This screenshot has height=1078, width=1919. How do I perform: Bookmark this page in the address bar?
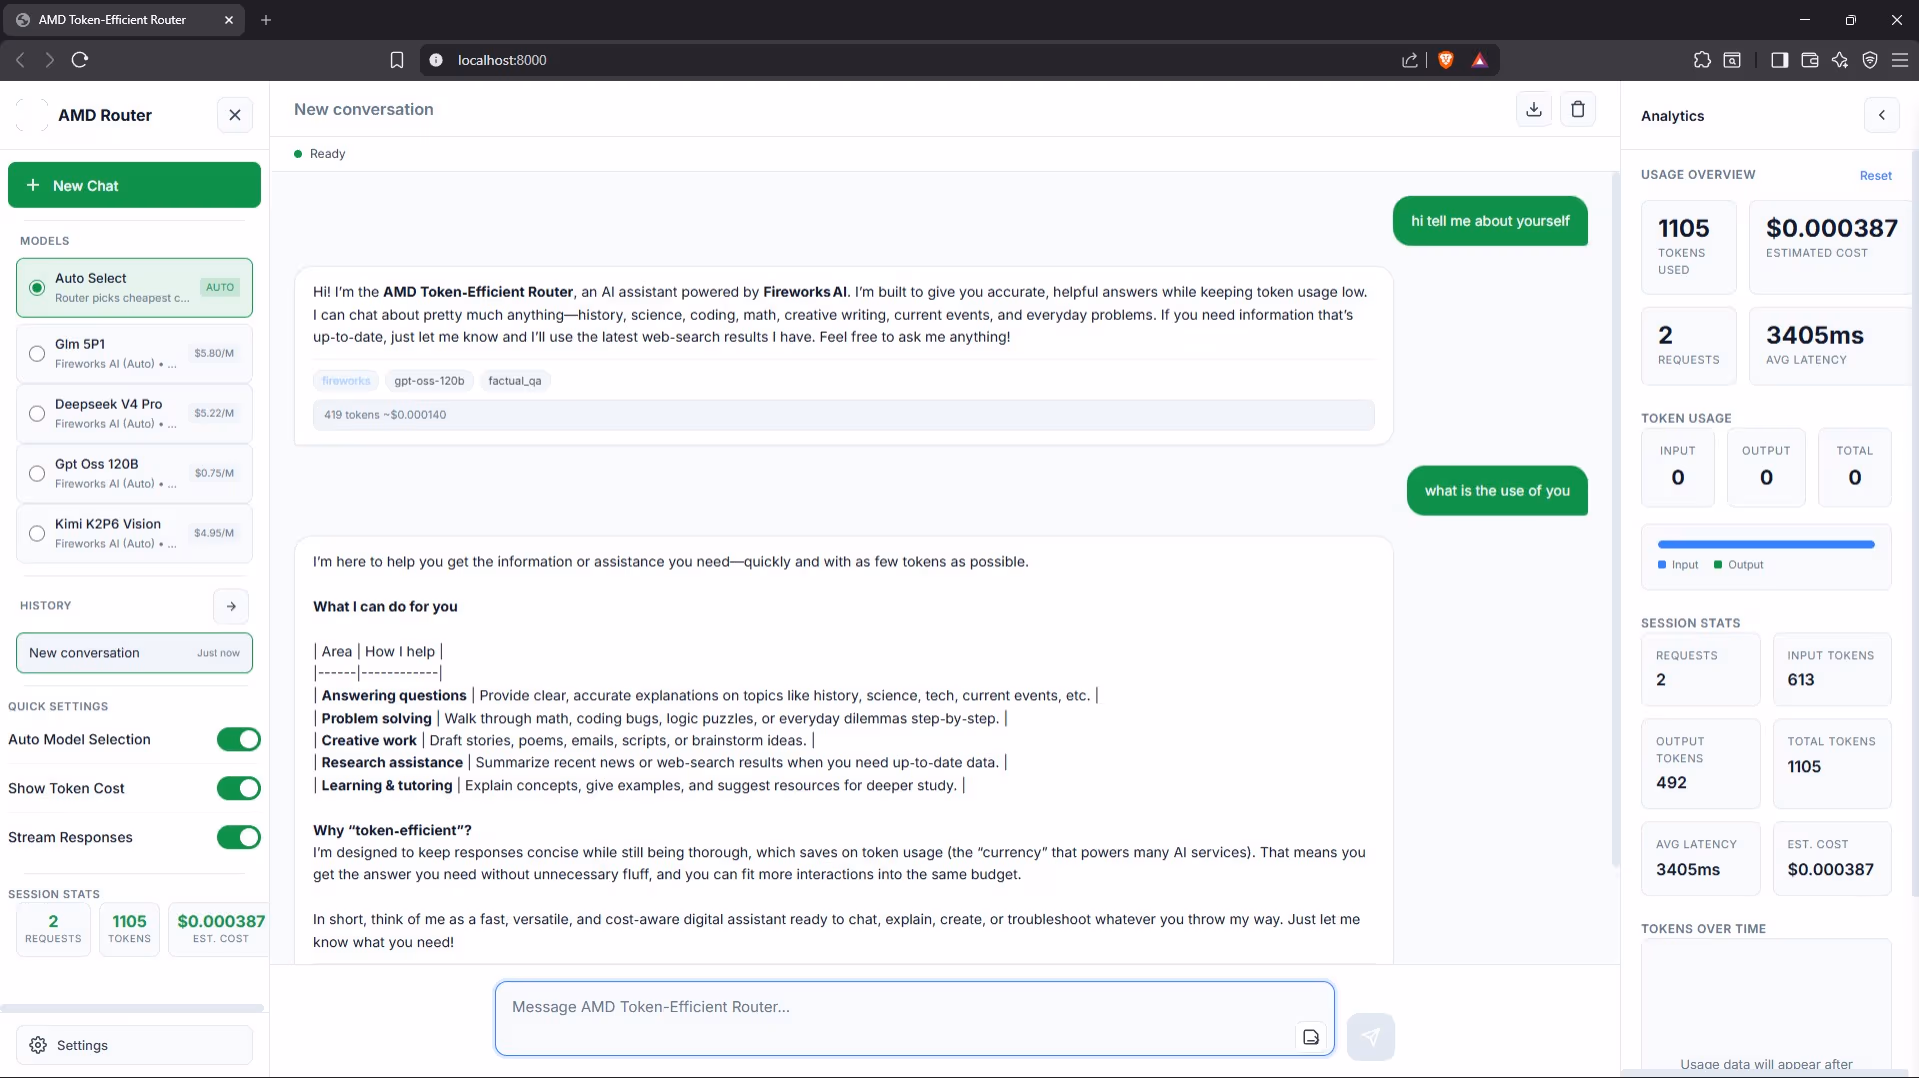pyautogui.click(x=397, y=60)
